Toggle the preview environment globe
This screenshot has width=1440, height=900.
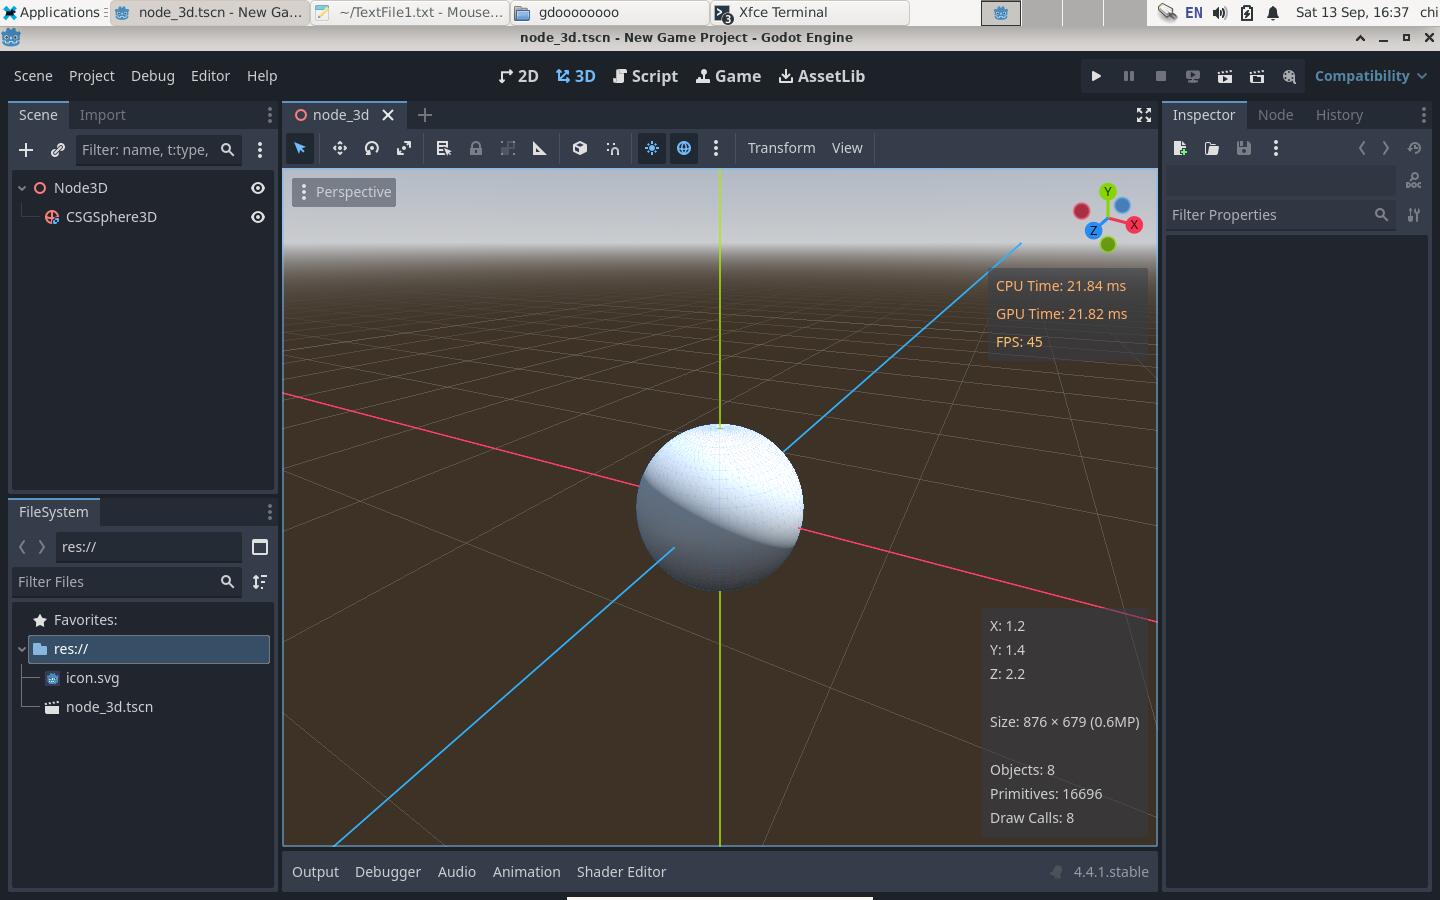684,148
